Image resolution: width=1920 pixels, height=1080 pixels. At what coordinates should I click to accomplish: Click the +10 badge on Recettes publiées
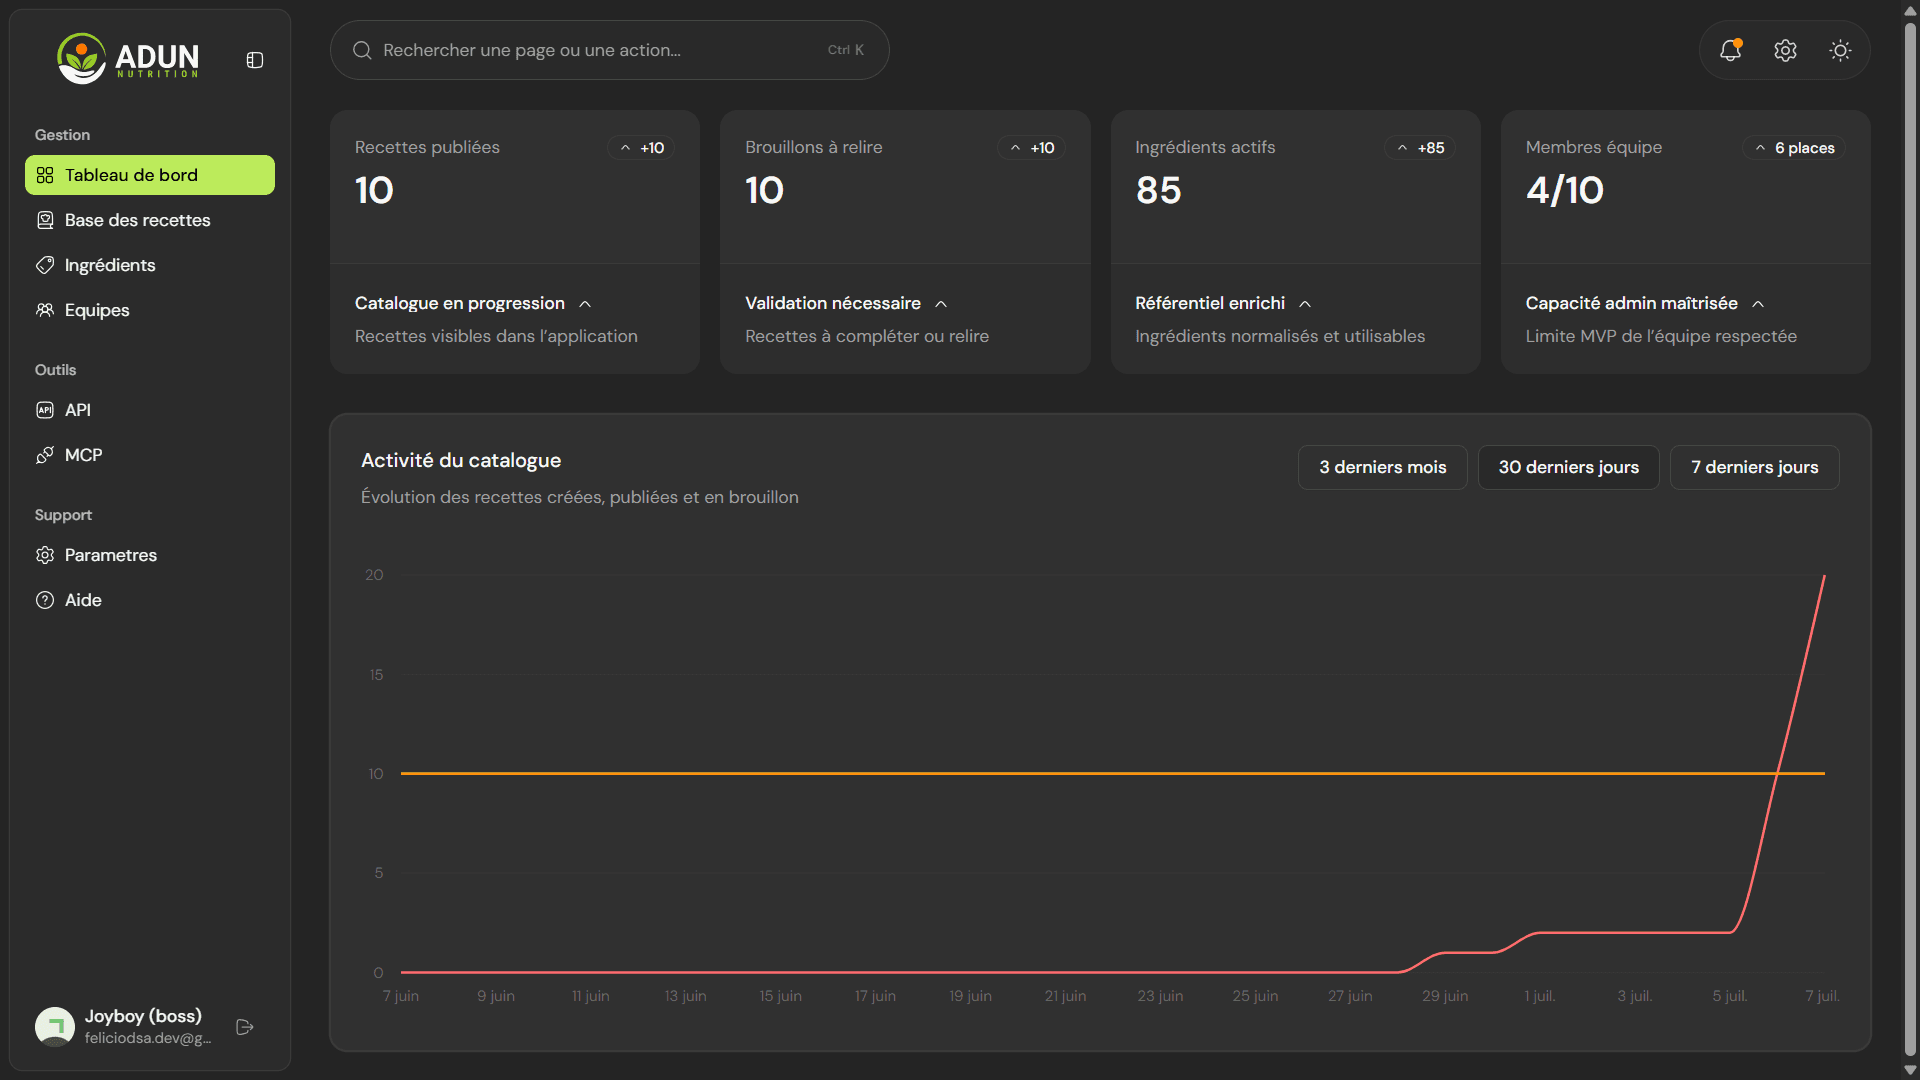(x=641, y=148)
